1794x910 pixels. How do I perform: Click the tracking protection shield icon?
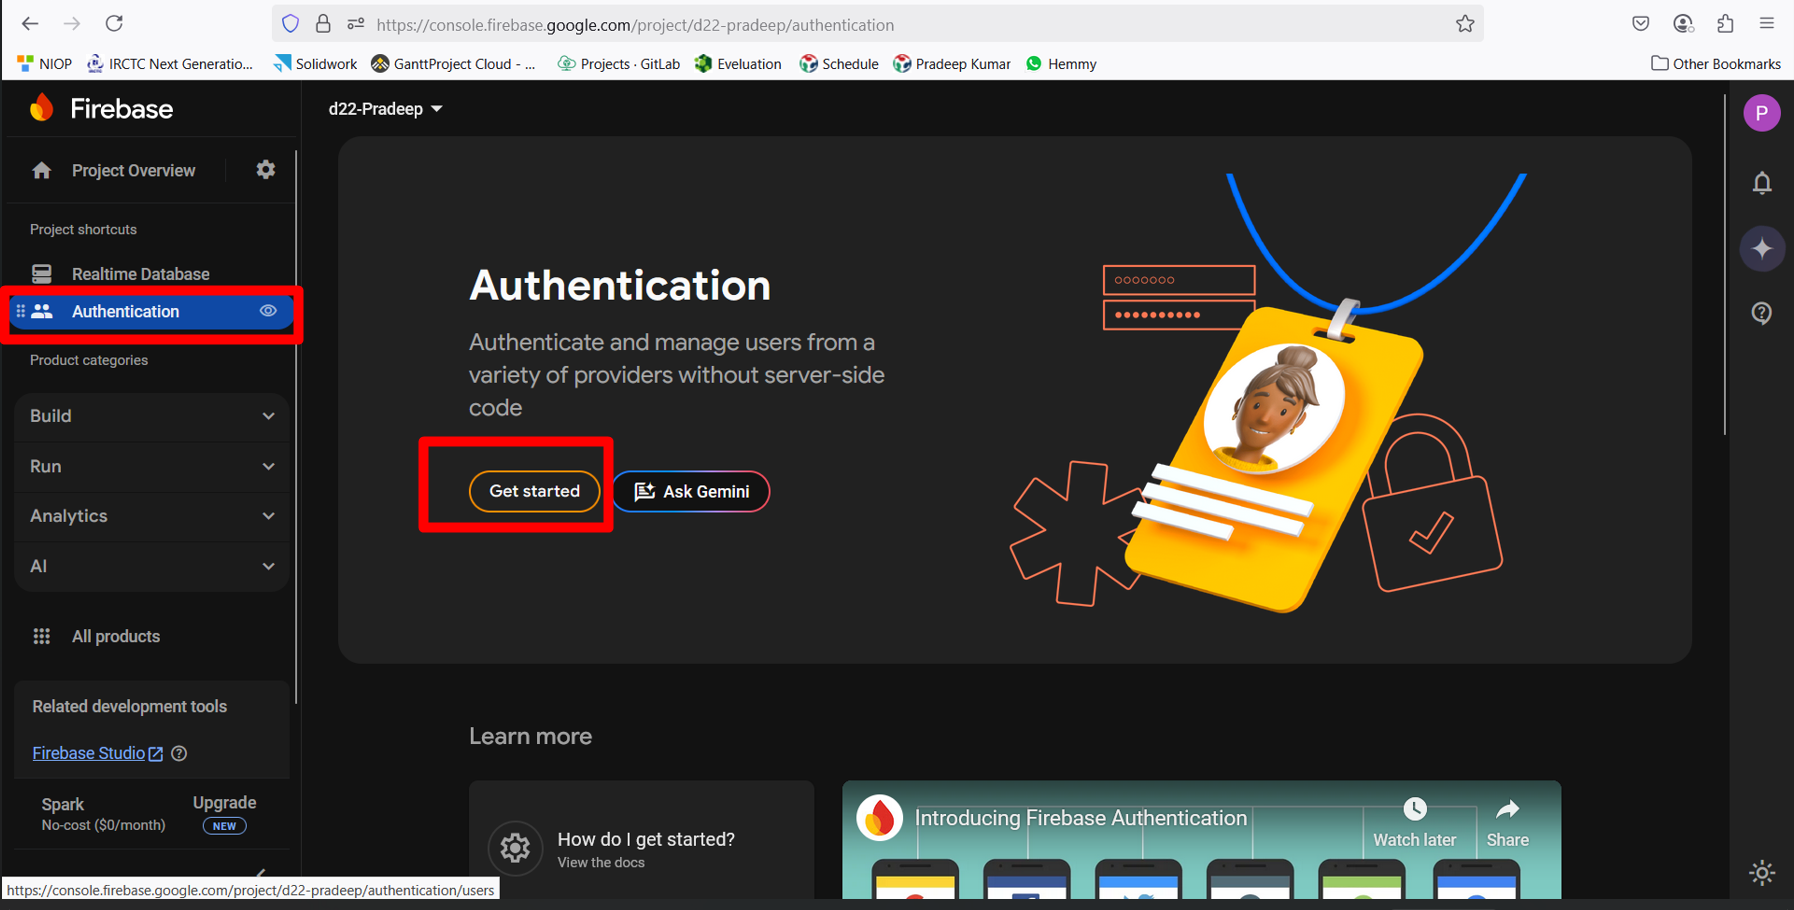(x=290, y=24)
